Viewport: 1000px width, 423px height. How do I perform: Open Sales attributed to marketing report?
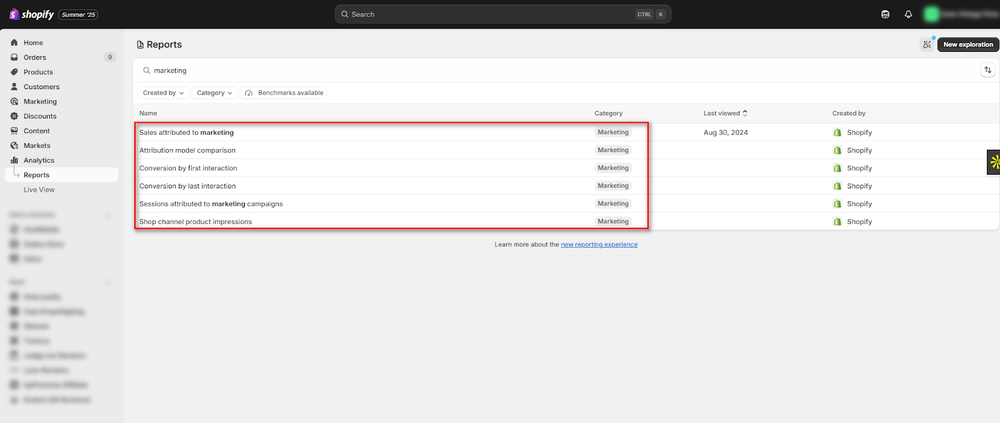[x=186, y=133]
